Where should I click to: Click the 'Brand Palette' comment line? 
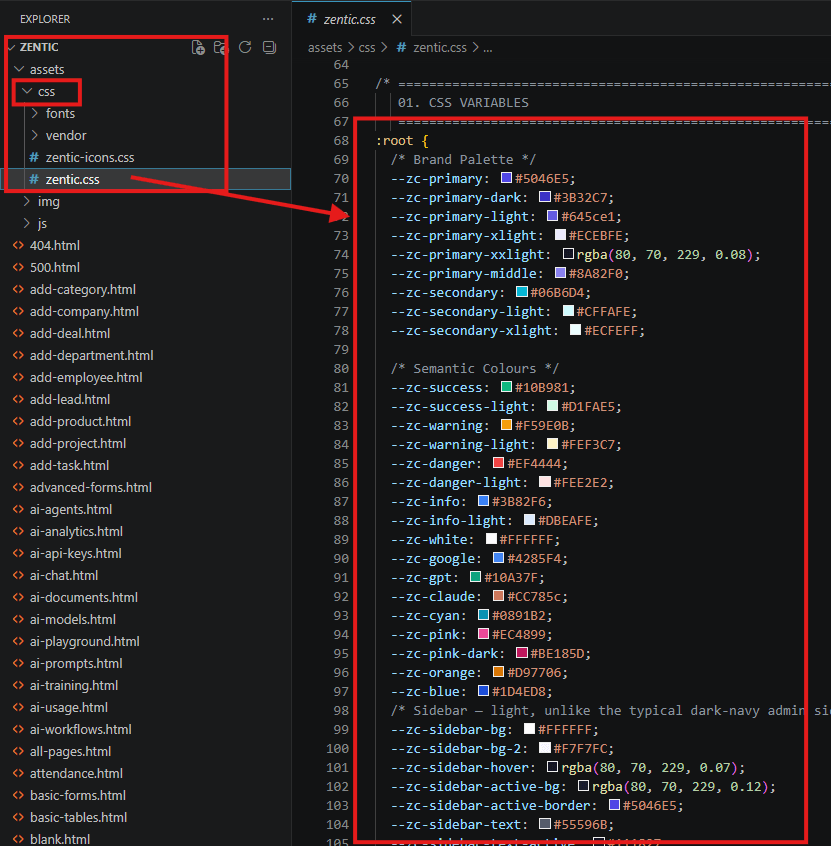463,160
